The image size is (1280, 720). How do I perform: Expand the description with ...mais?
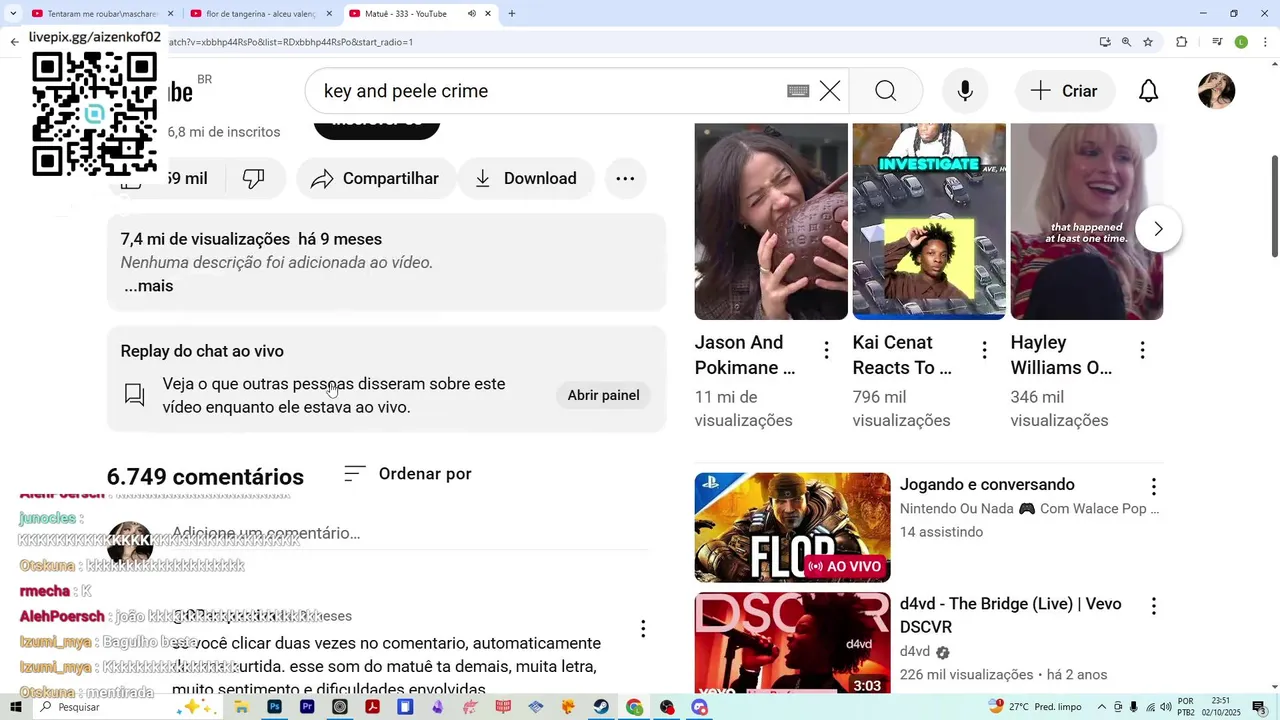[149, 286]
